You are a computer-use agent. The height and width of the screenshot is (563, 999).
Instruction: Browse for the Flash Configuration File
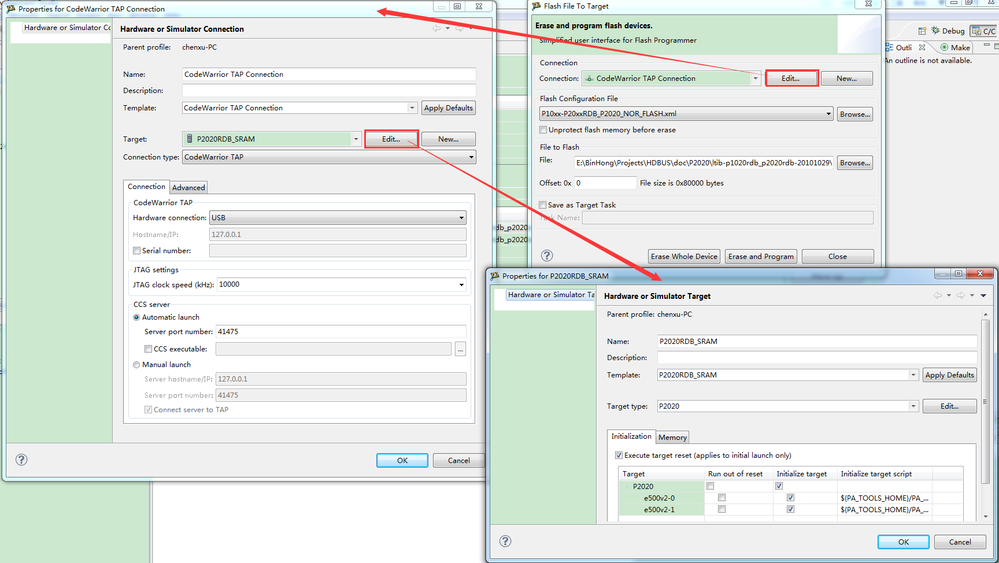coord(854,114)
